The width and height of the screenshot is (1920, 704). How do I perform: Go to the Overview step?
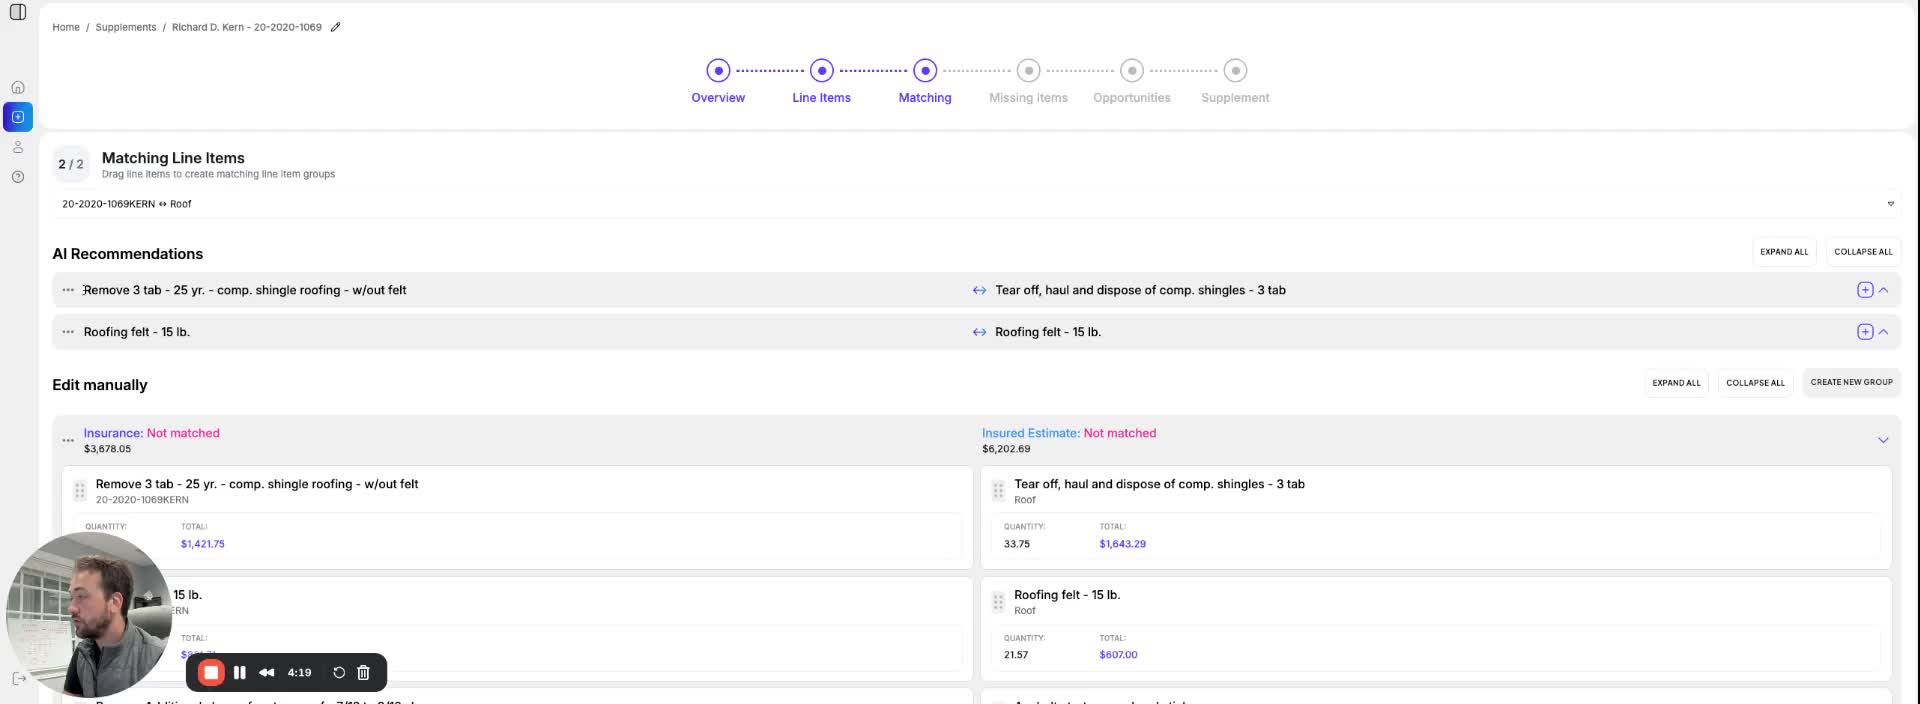tap(718, 81)
